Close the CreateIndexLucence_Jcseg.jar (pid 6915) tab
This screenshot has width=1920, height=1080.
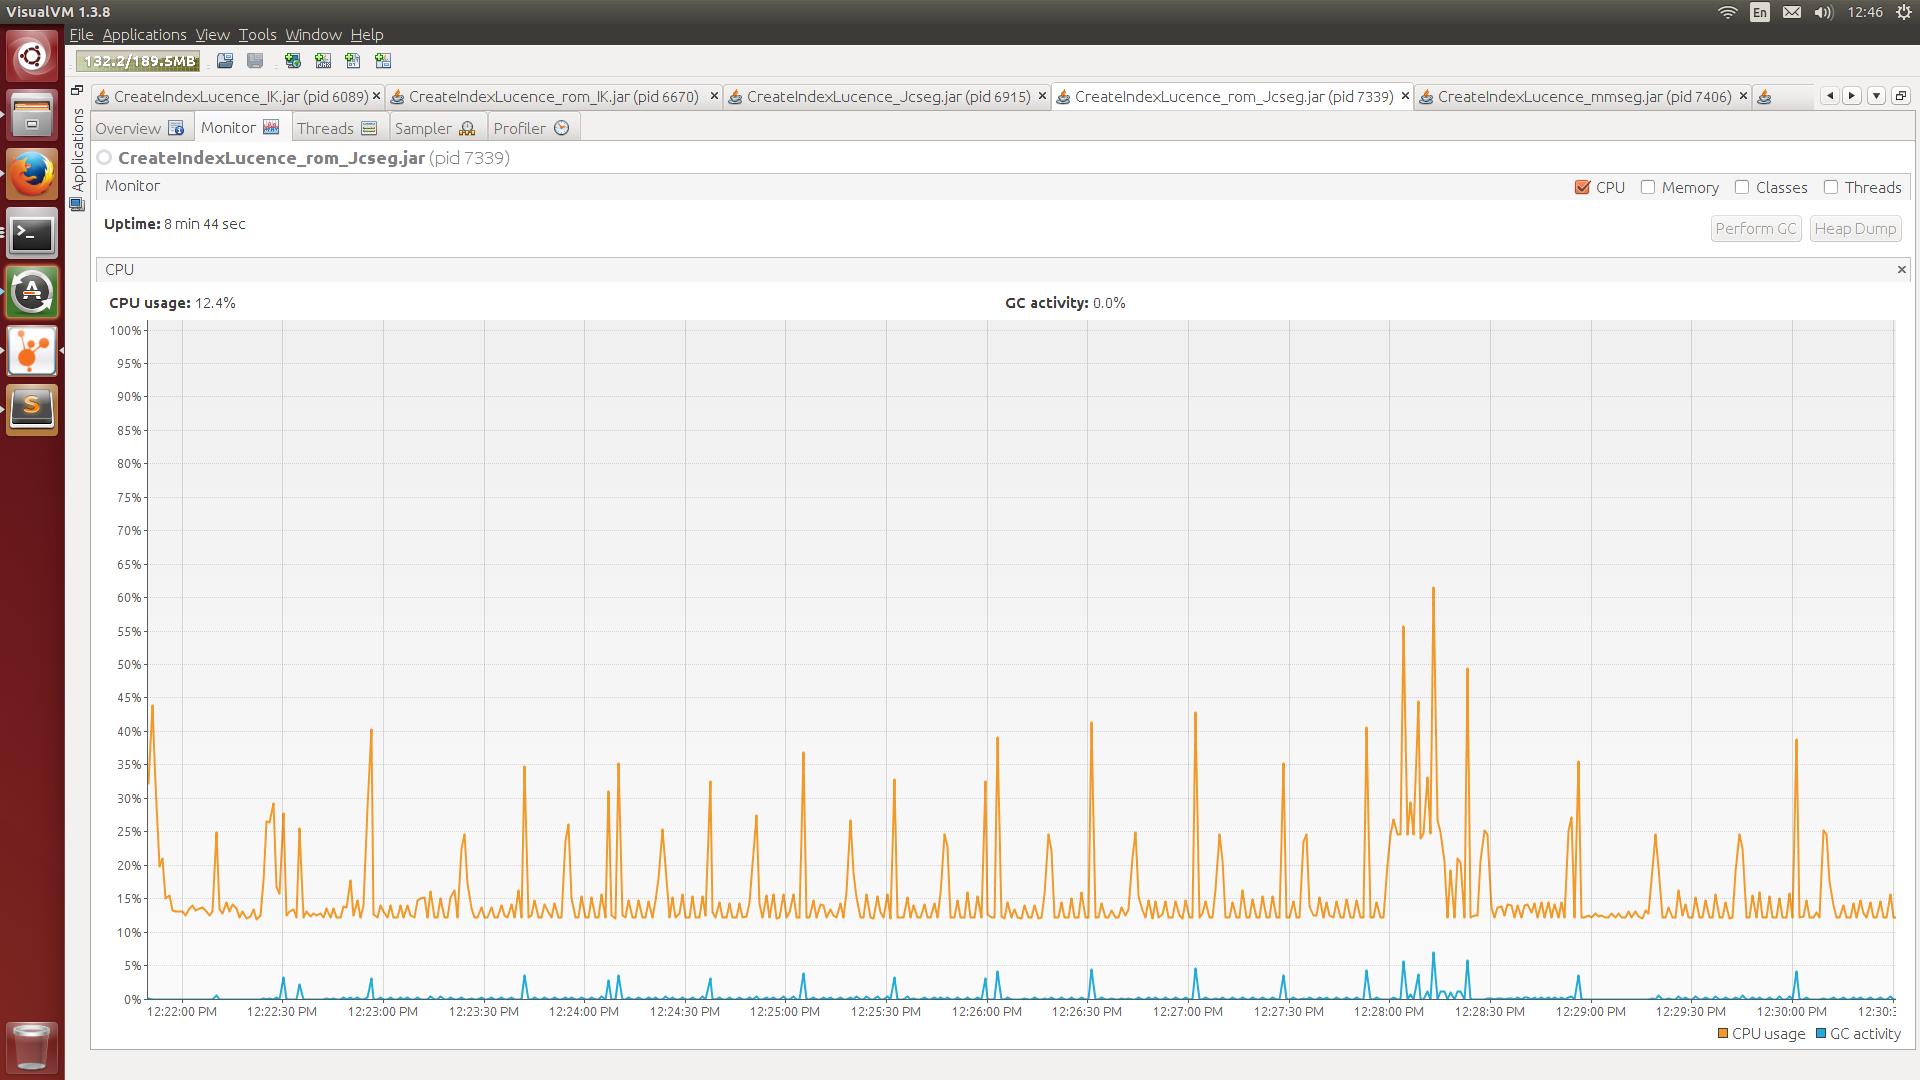pyautogui.click(x=1042, y=96)
